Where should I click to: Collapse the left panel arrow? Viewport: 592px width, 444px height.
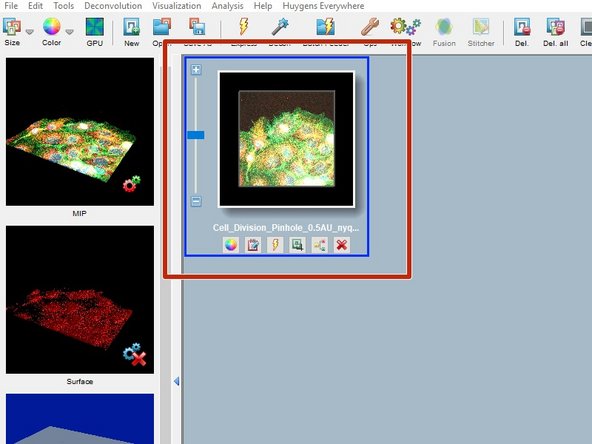176,381
